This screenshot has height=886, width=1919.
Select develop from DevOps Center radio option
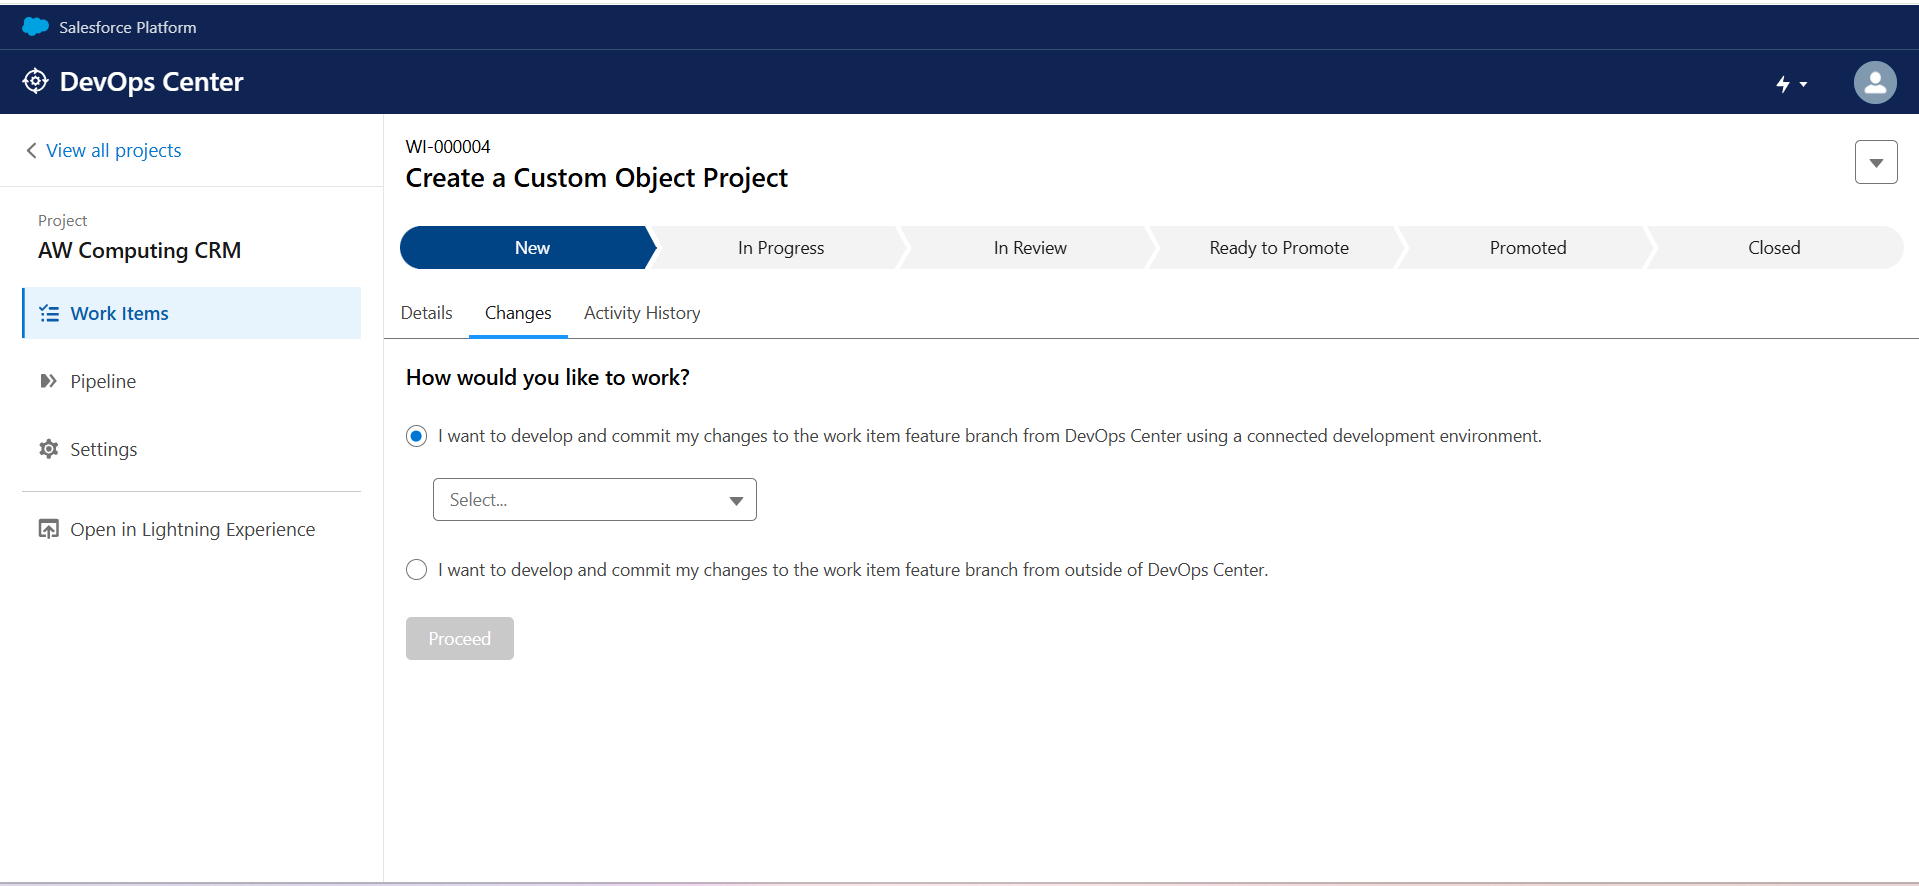click(x=417, y=436)
